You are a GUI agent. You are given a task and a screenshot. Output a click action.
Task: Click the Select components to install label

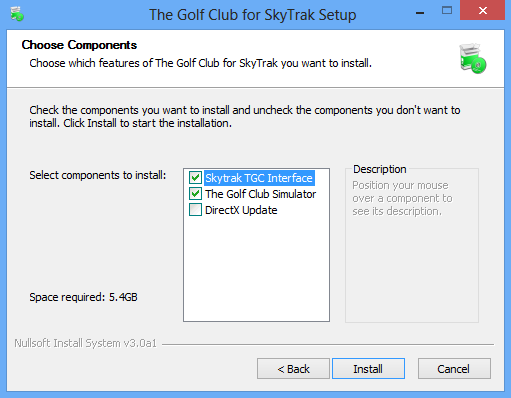98,175
